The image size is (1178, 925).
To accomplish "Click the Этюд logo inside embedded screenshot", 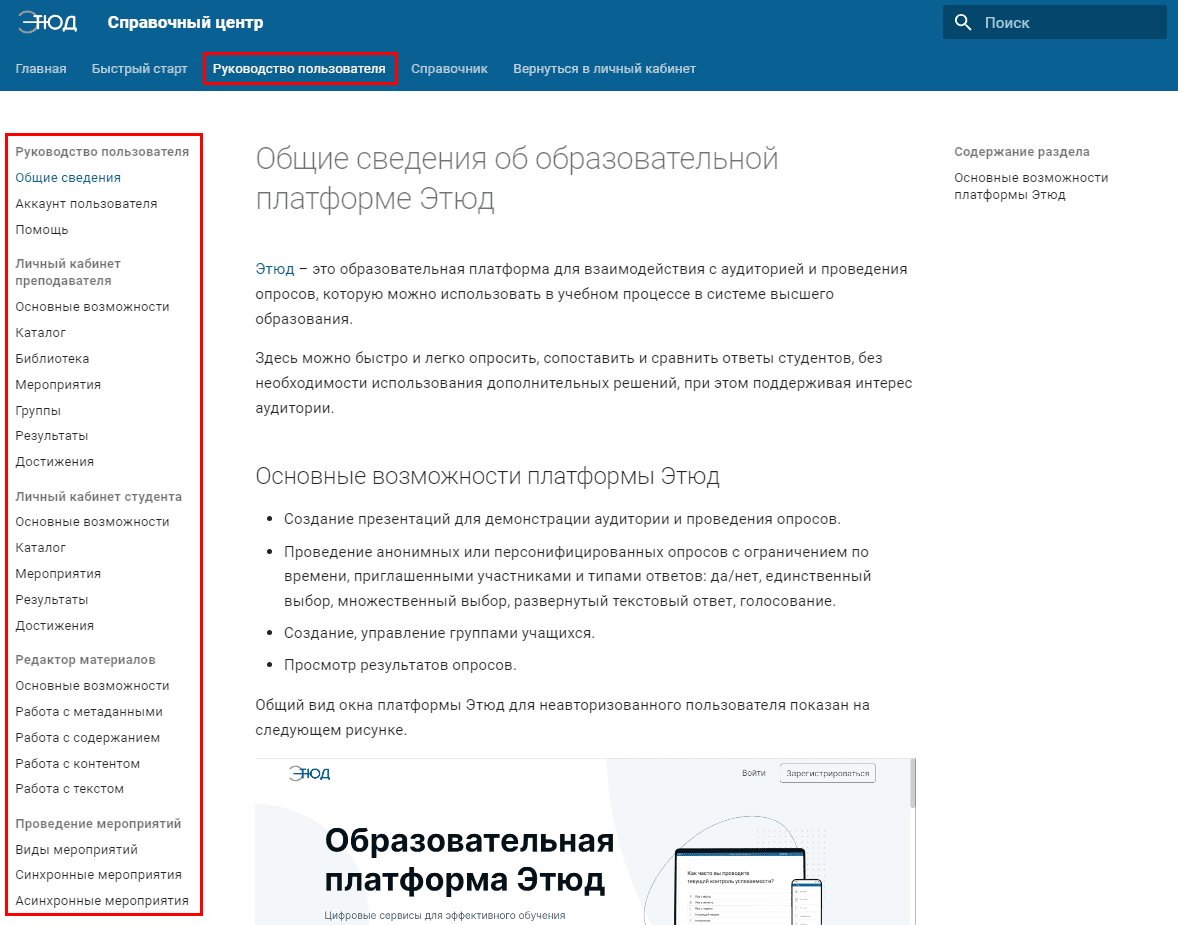I will [310, 773].
